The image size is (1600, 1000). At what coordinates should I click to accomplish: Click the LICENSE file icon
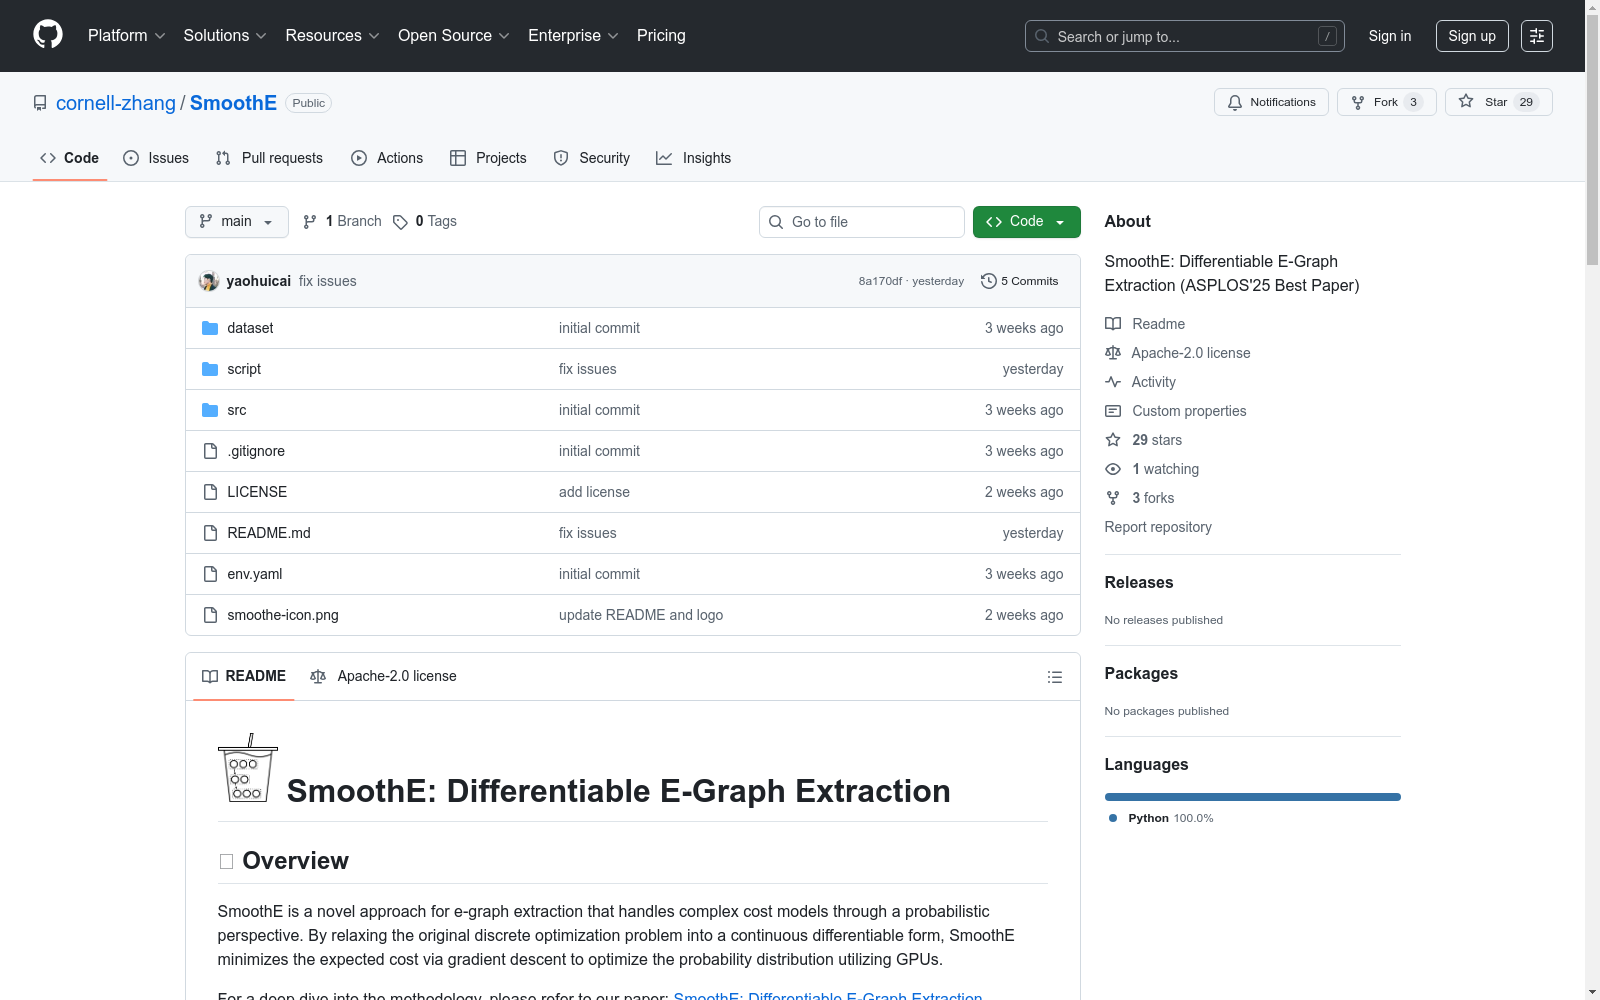click(x=210, y=492)
